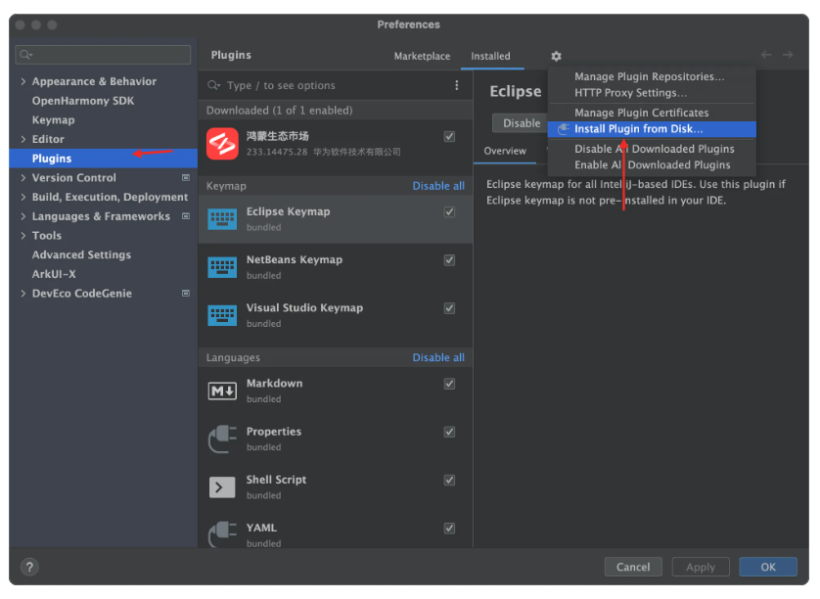Expand Appearance & Behavior settings
The width and height of the screenshot is (820, 599).
point(23,81)
